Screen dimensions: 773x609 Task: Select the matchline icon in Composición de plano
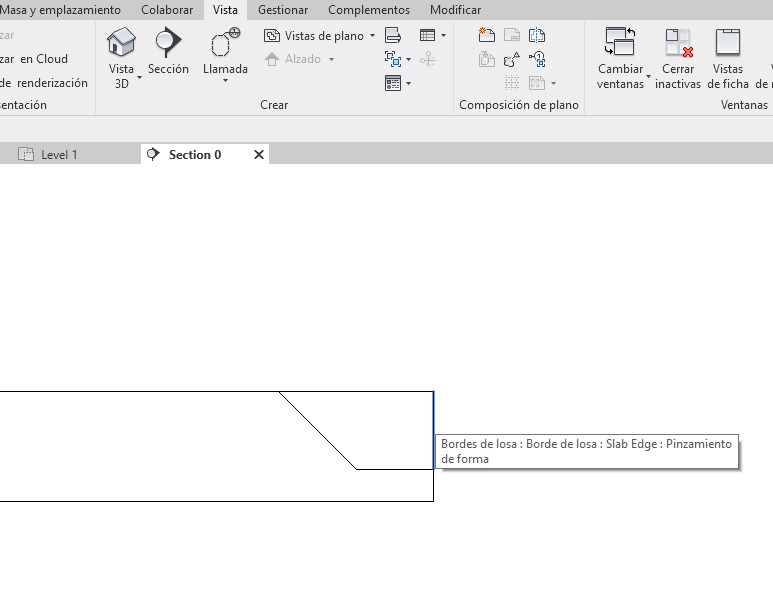point(537,35)
